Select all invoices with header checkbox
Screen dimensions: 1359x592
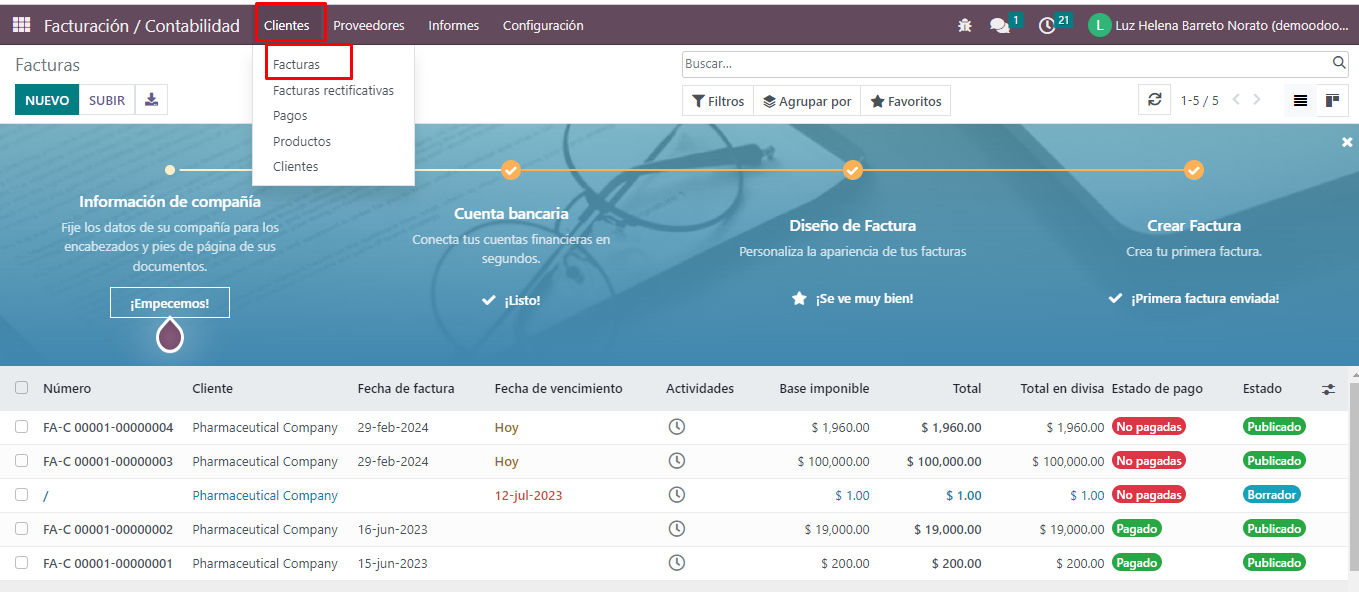[22, 388]
